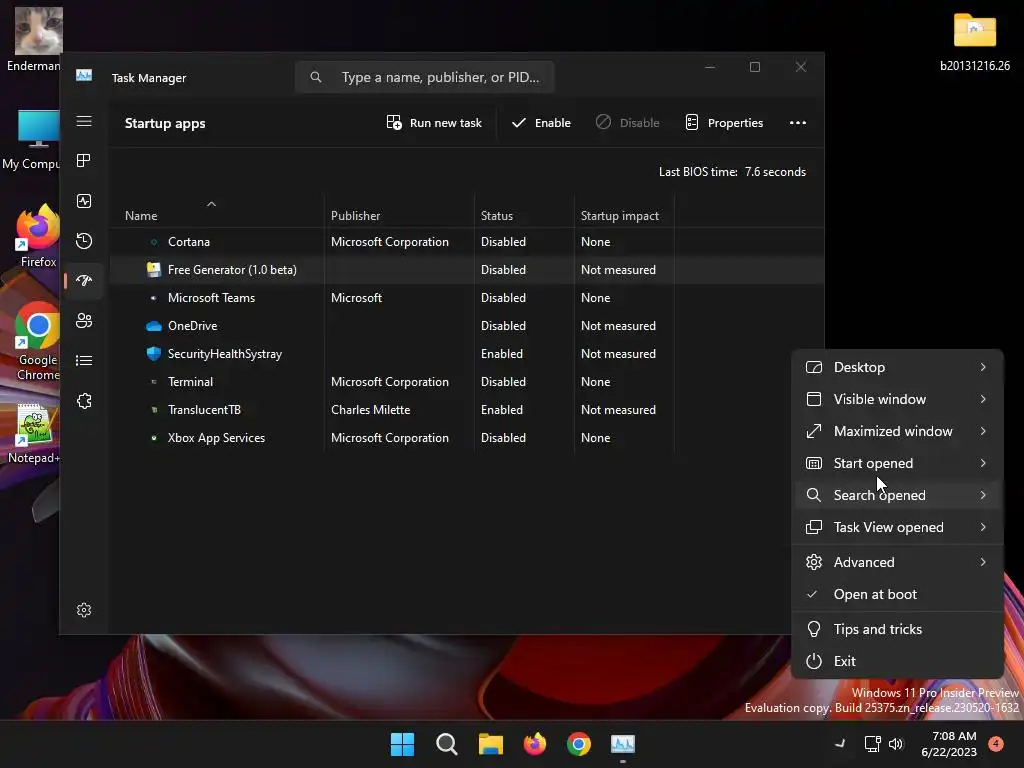This screenshot has width=1024, height=768.
Task: Click the Tips and tricks lightbulb icon
Action: 814,630
